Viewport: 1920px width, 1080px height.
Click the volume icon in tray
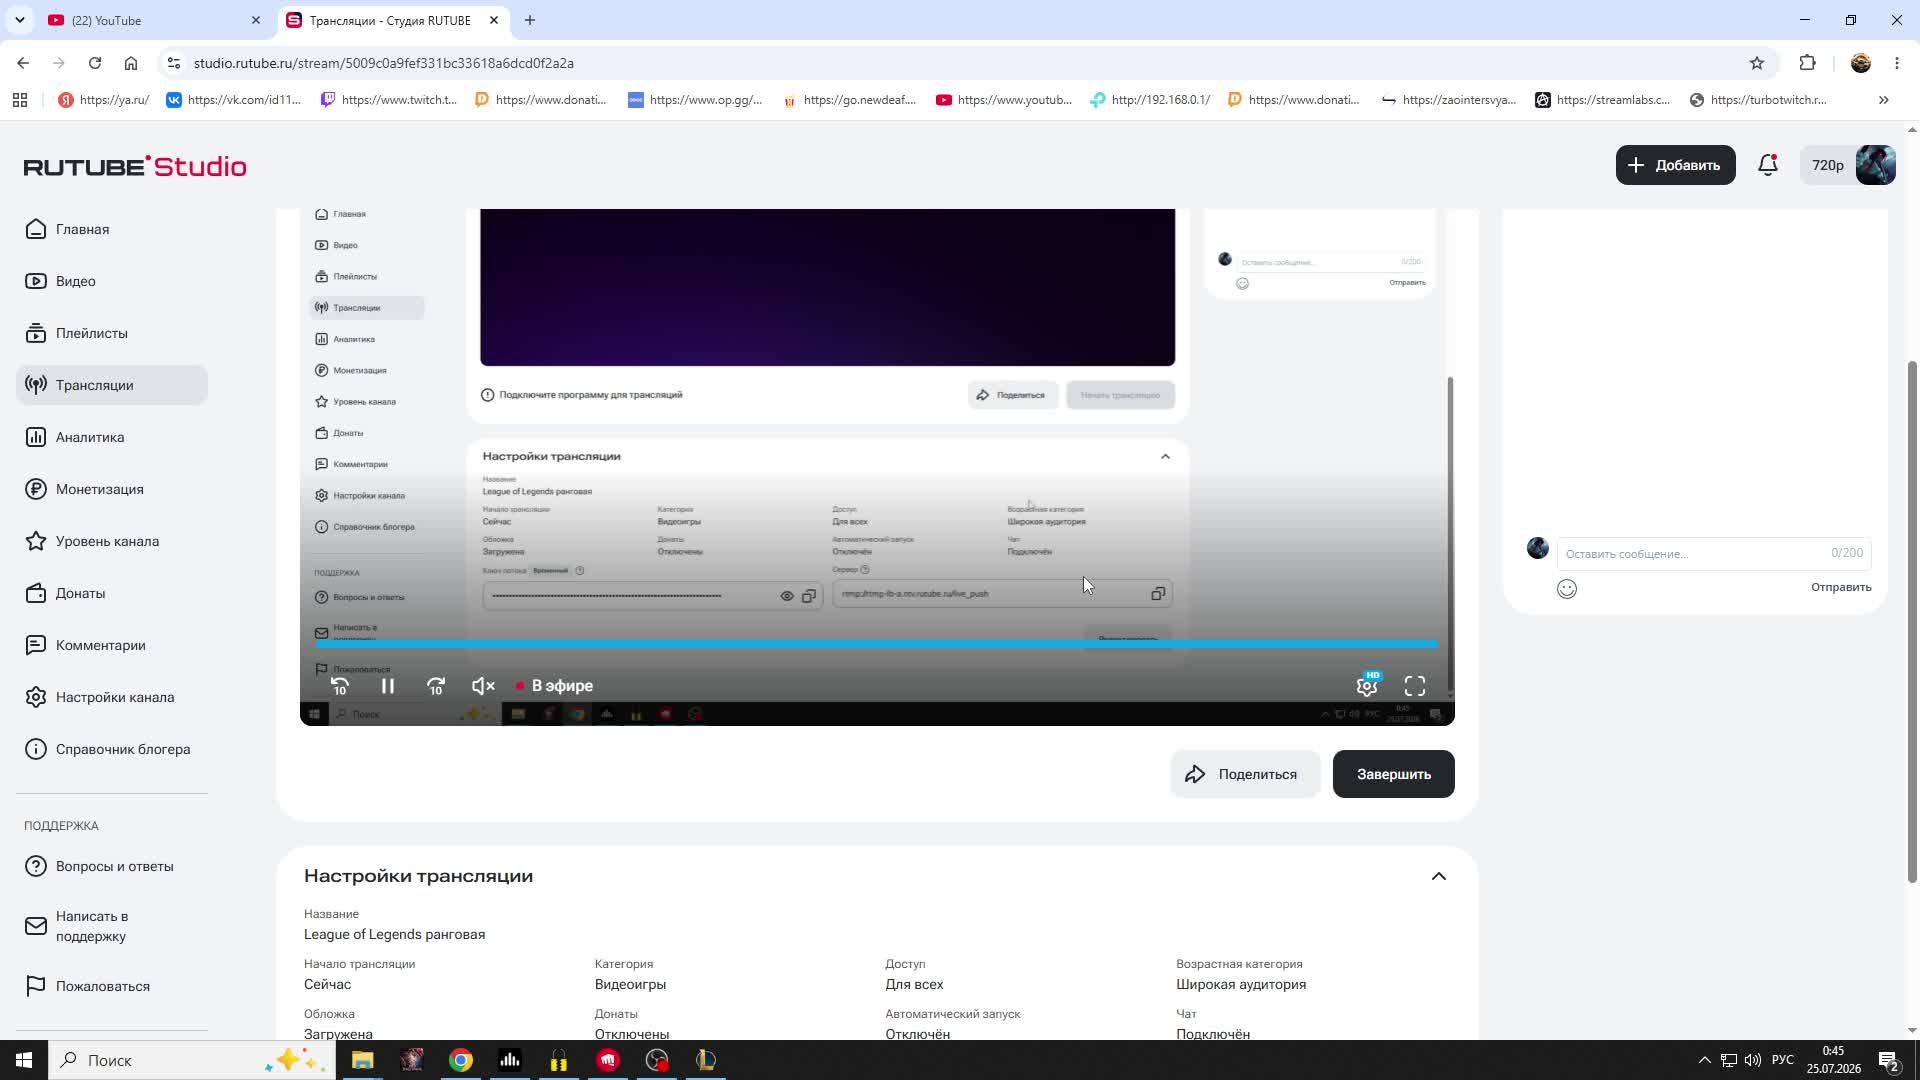[1753, 1060]
